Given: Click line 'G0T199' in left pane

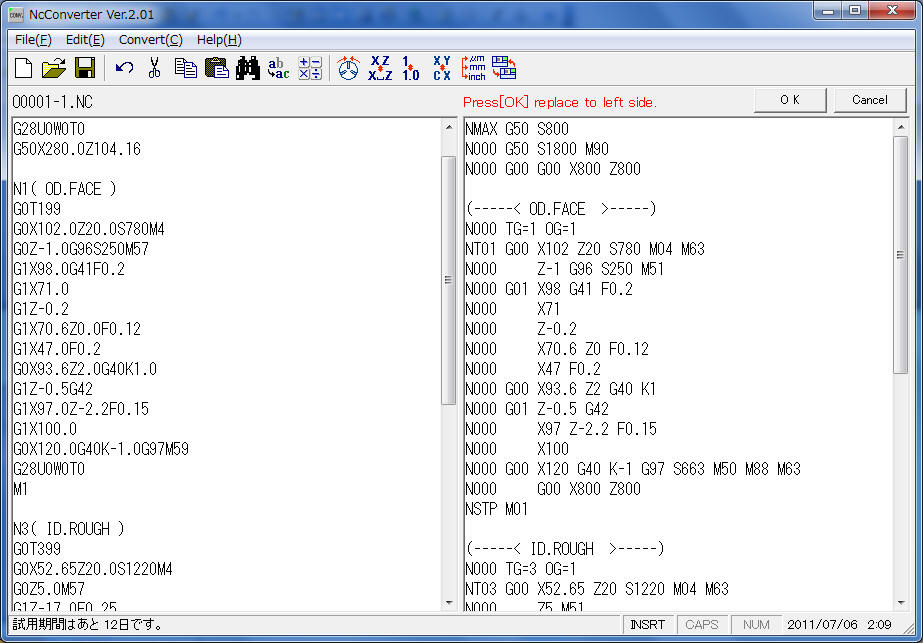Looking at the screenshot, I should point(37,209).
